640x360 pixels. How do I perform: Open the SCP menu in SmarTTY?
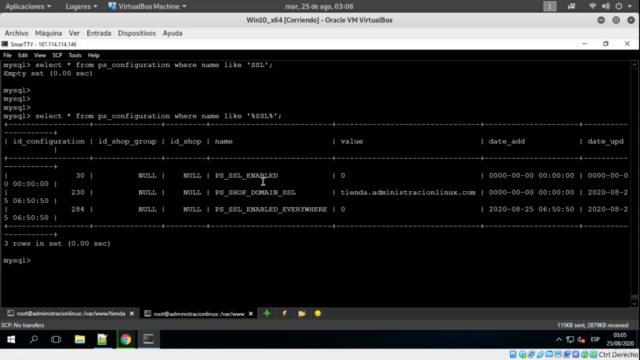click(x=57, y=55)
